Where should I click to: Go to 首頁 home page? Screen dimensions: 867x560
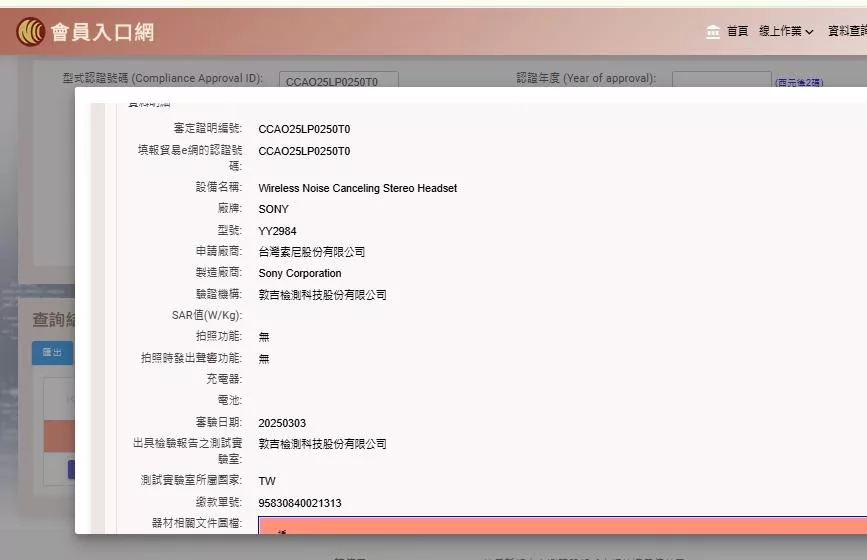point(737,32)
